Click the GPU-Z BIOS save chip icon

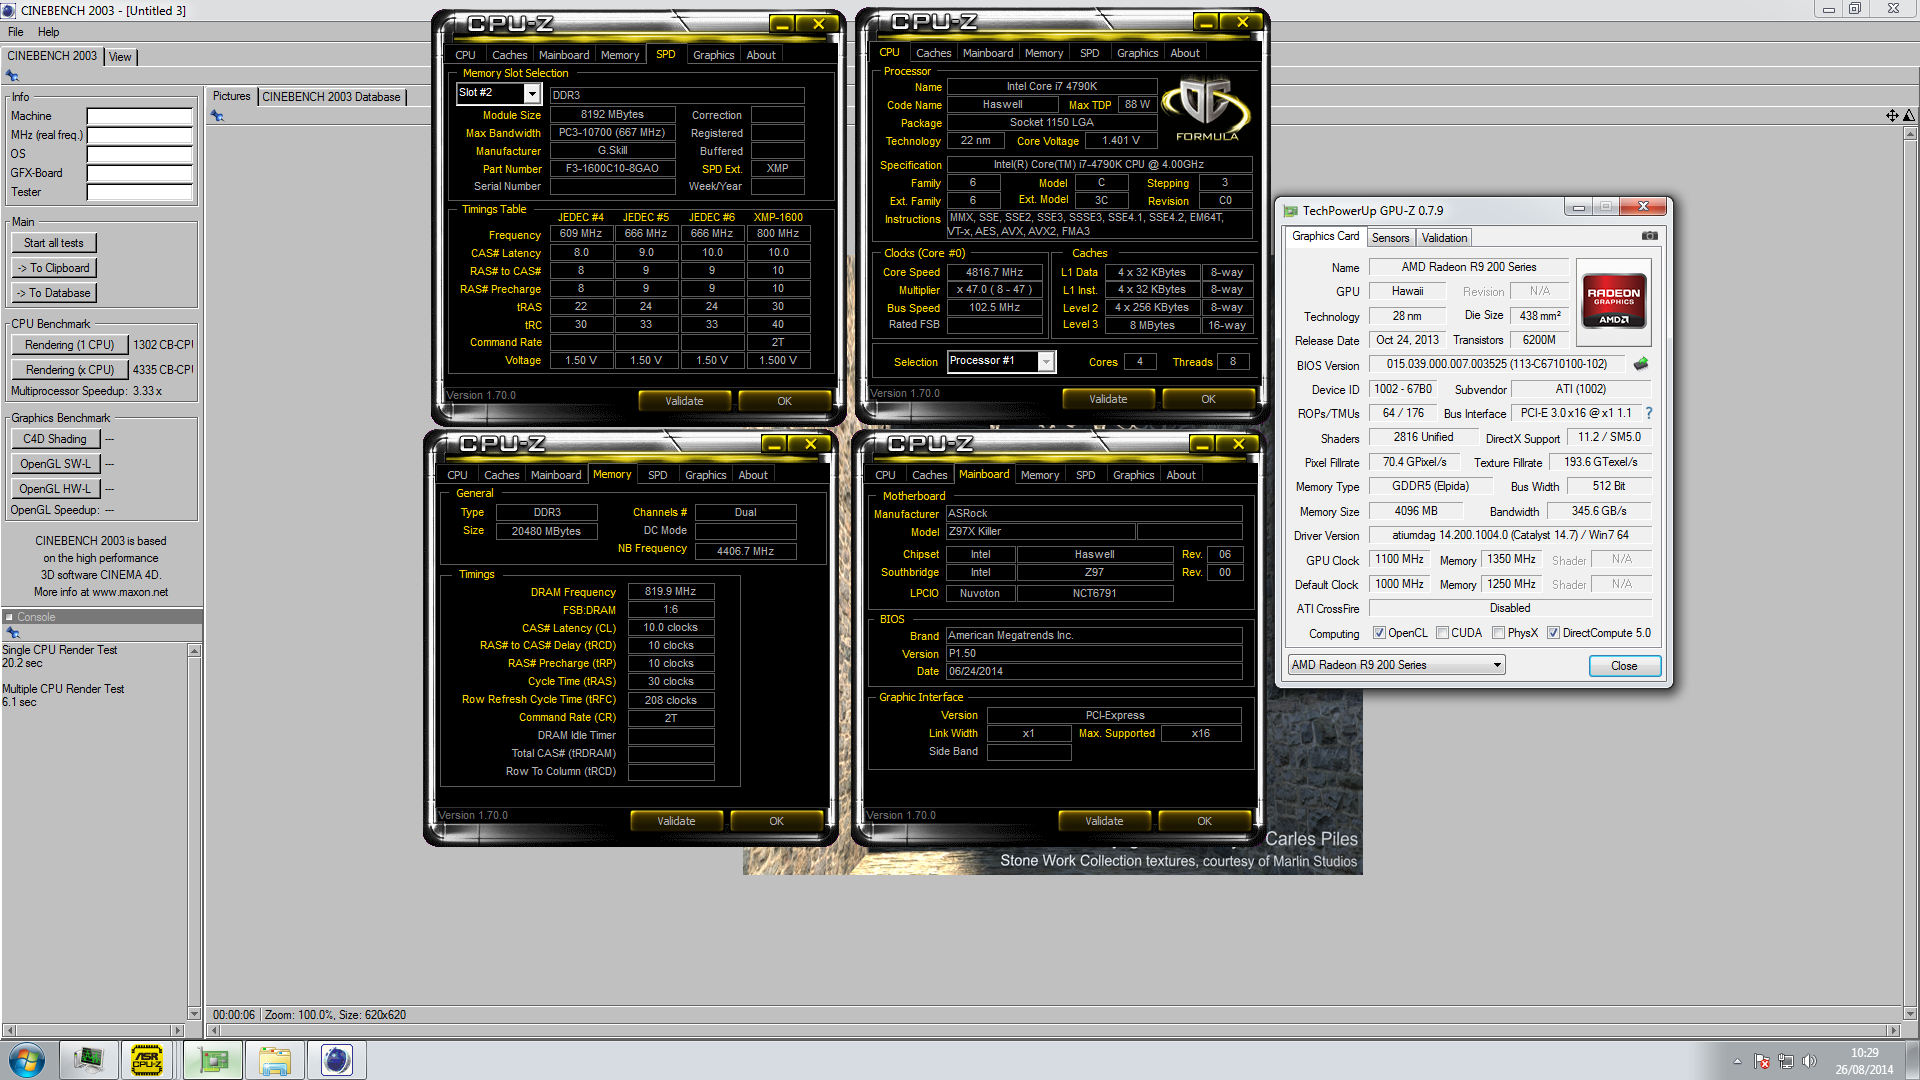click(x=1641, y=364)
